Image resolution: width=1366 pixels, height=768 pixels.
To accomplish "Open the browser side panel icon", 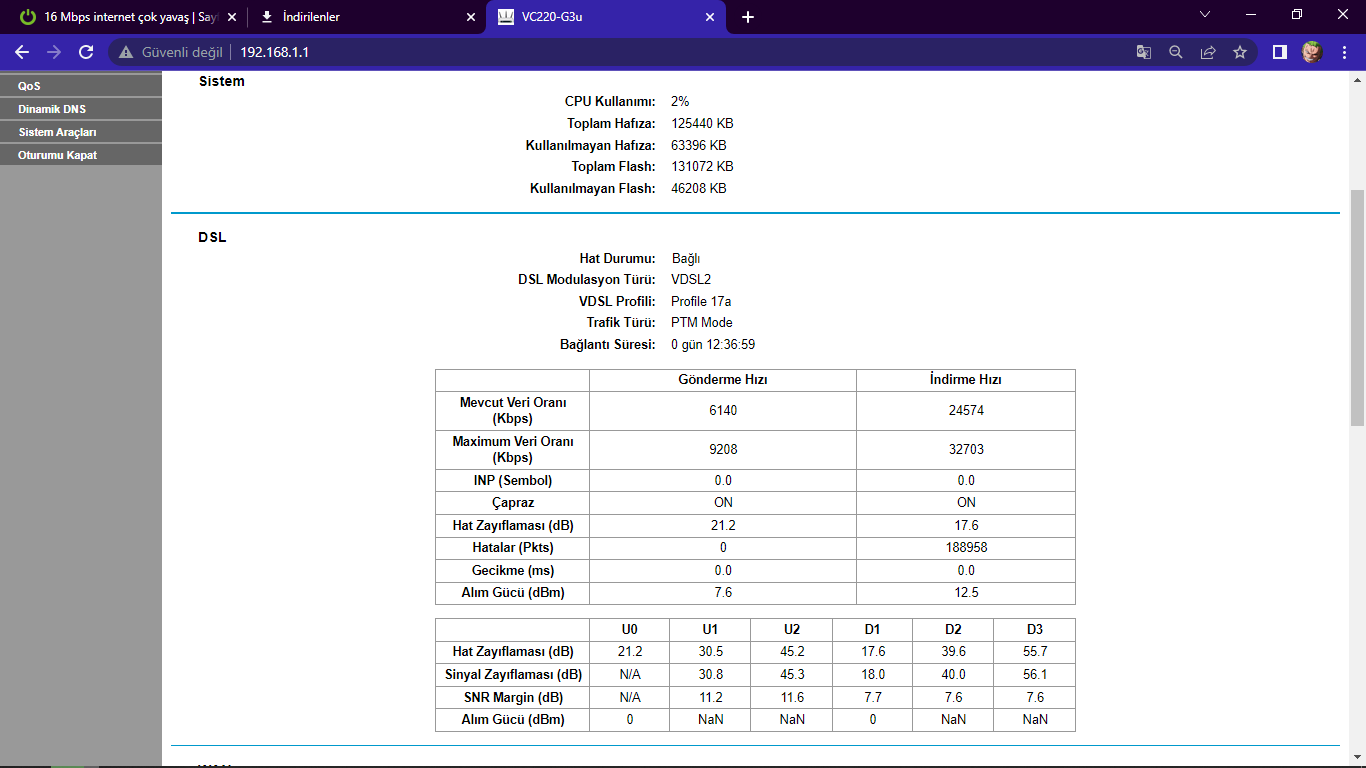I will pyautogui.click(x=1279, y=52).
